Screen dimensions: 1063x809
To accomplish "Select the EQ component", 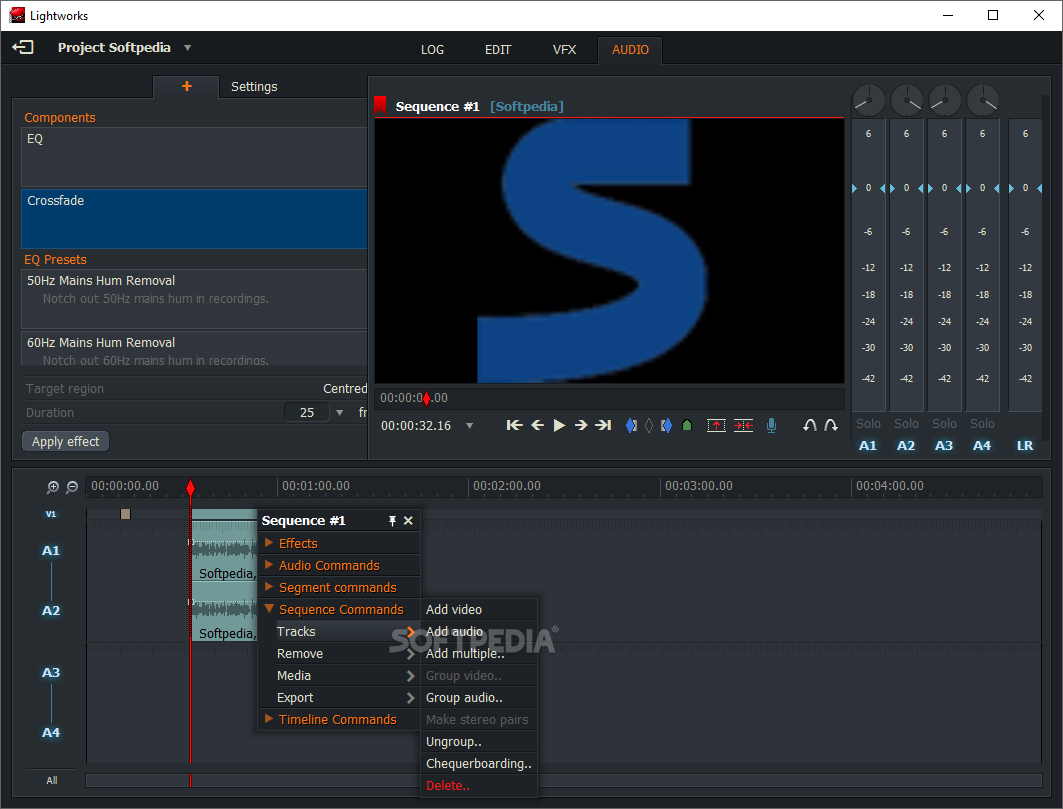I will coord(195,157).
